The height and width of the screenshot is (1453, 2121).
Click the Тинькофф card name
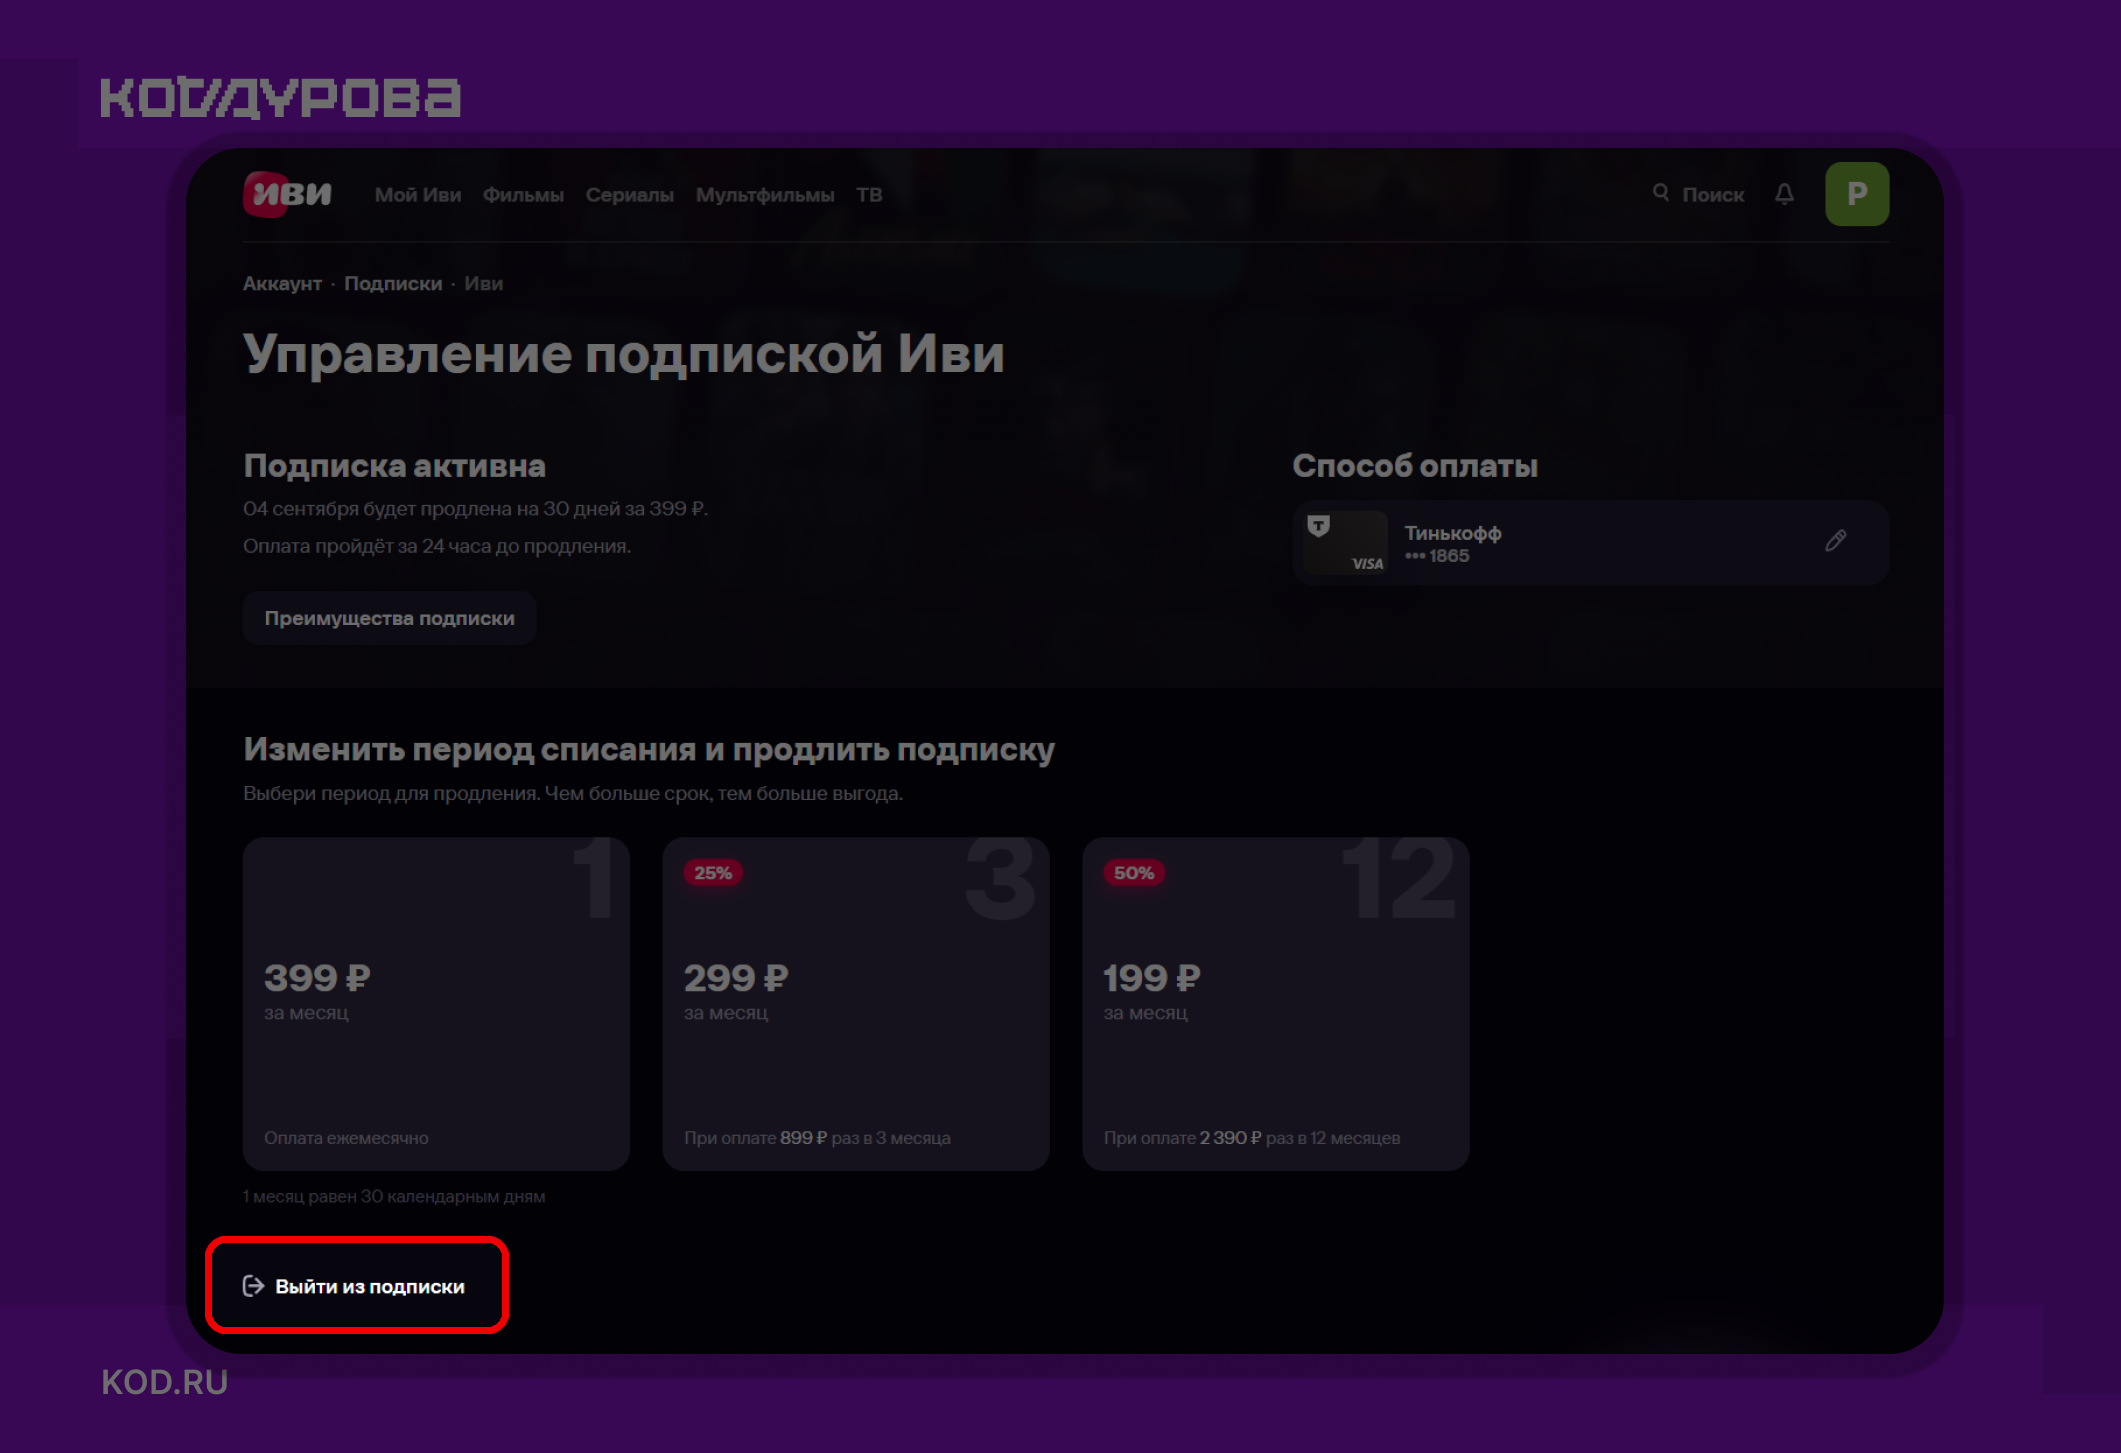point(1452,533)
